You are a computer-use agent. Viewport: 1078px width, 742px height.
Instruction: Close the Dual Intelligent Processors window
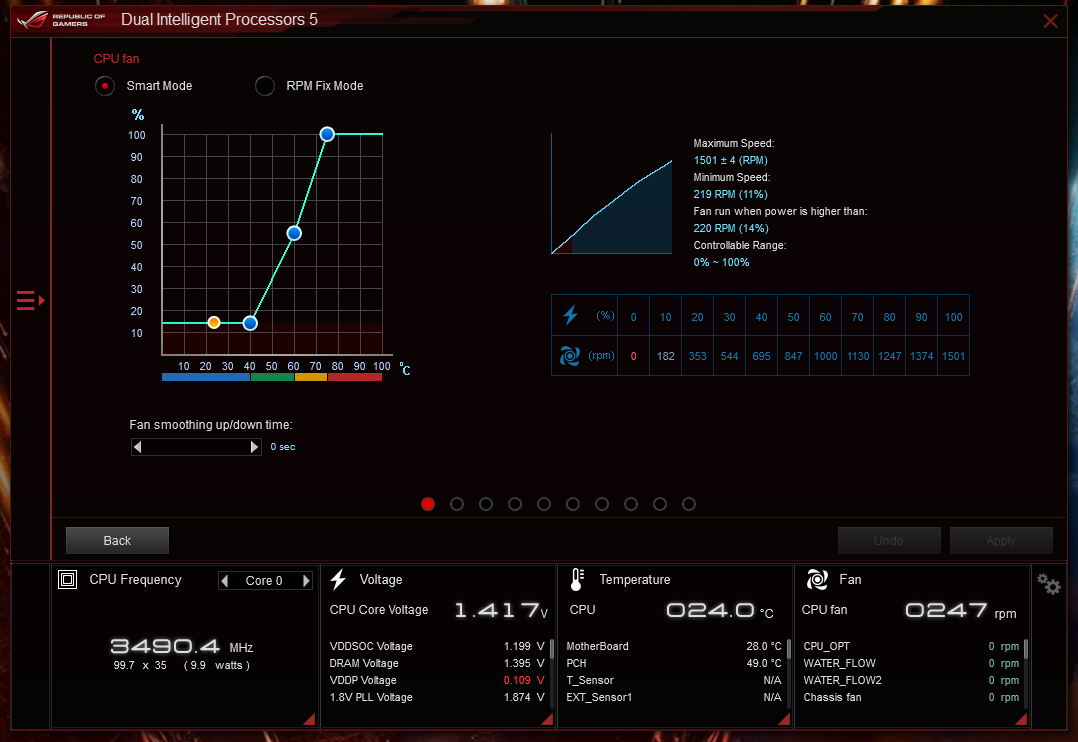pos(1050,21)
